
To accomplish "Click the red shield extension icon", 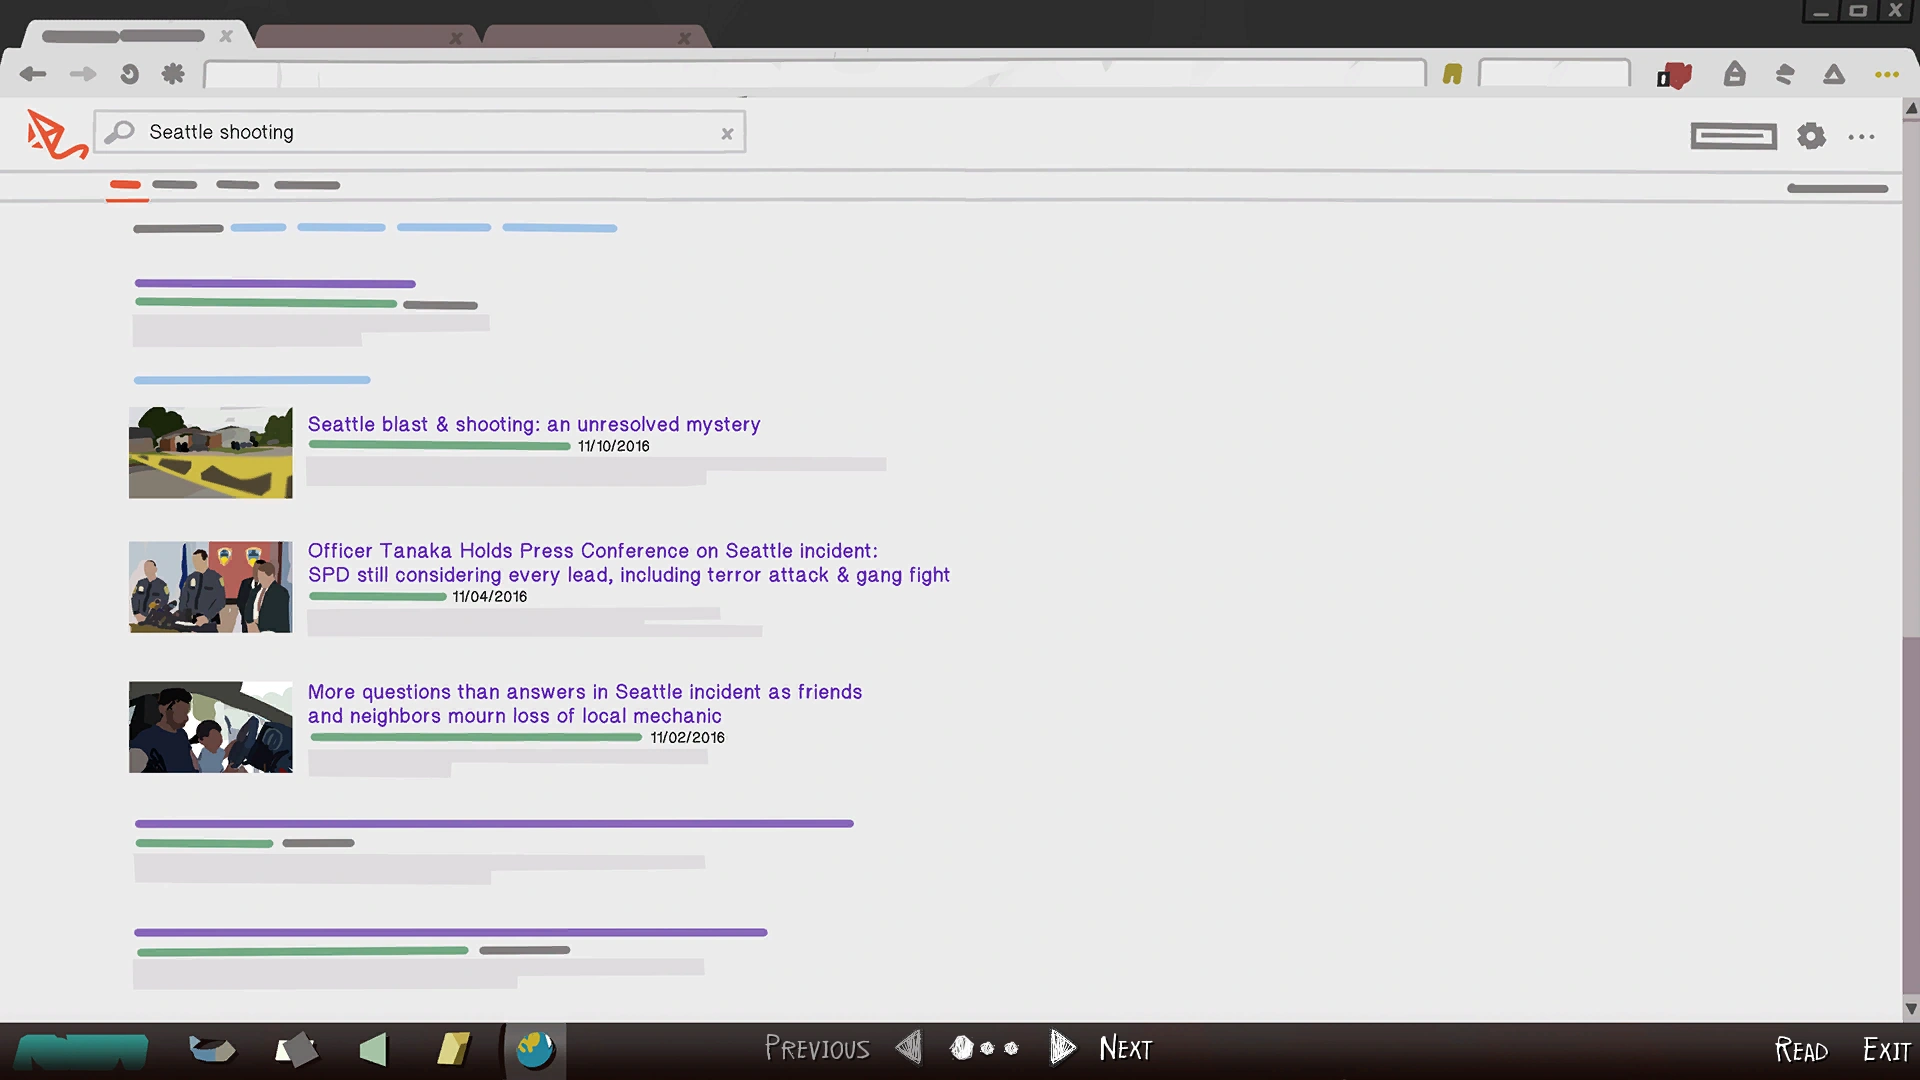I will (x=1675, y=75).
